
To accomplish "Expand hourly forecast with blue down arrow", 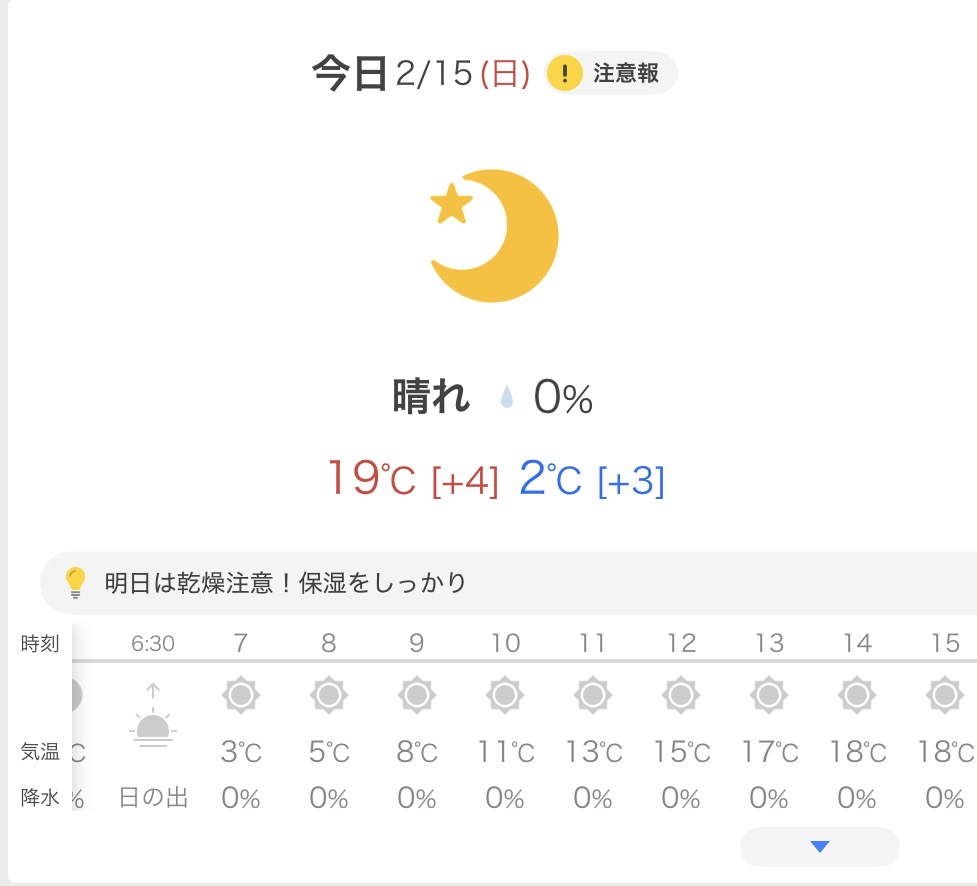I will point(820,847).
